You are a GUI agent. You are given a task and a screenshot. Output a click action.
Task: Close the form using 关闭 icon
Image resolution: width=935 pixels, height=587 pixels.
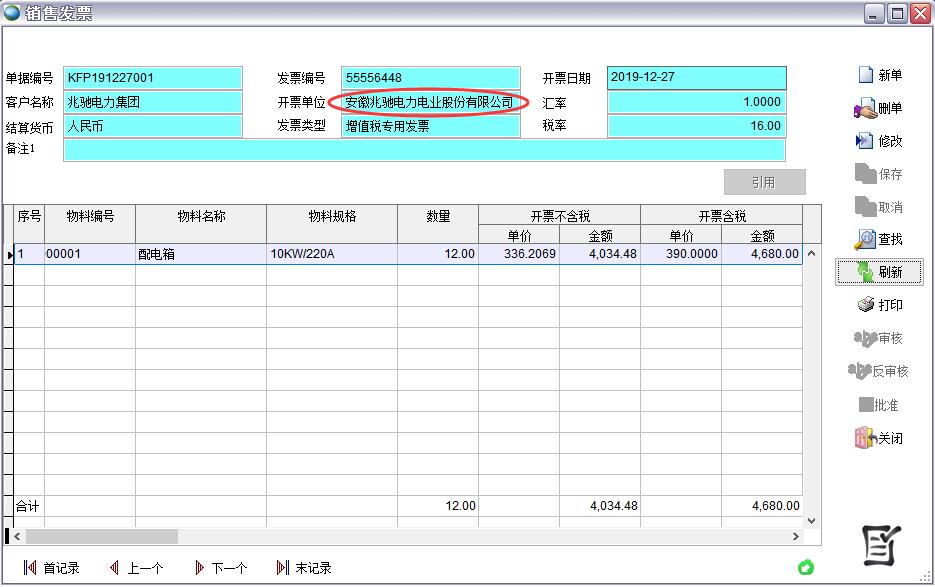pyautogui.click(x=866, y=438)
